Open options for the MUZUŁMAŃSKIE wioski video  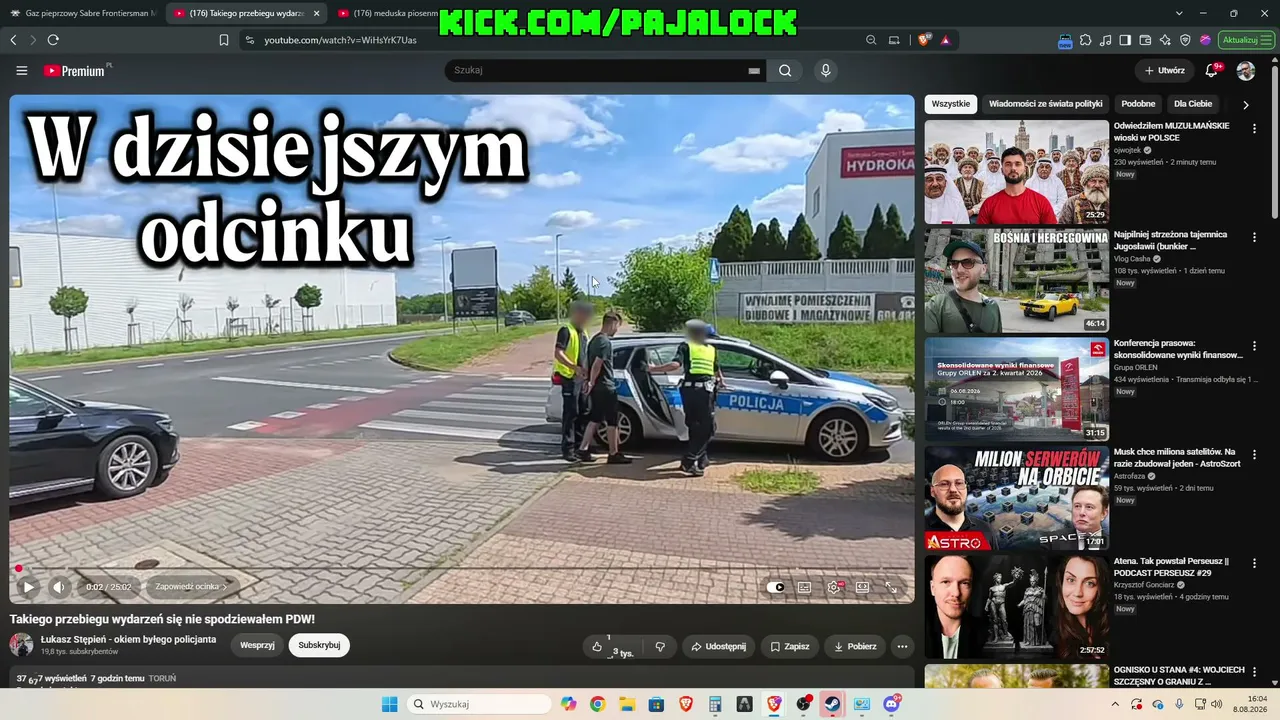(1254, 128)
